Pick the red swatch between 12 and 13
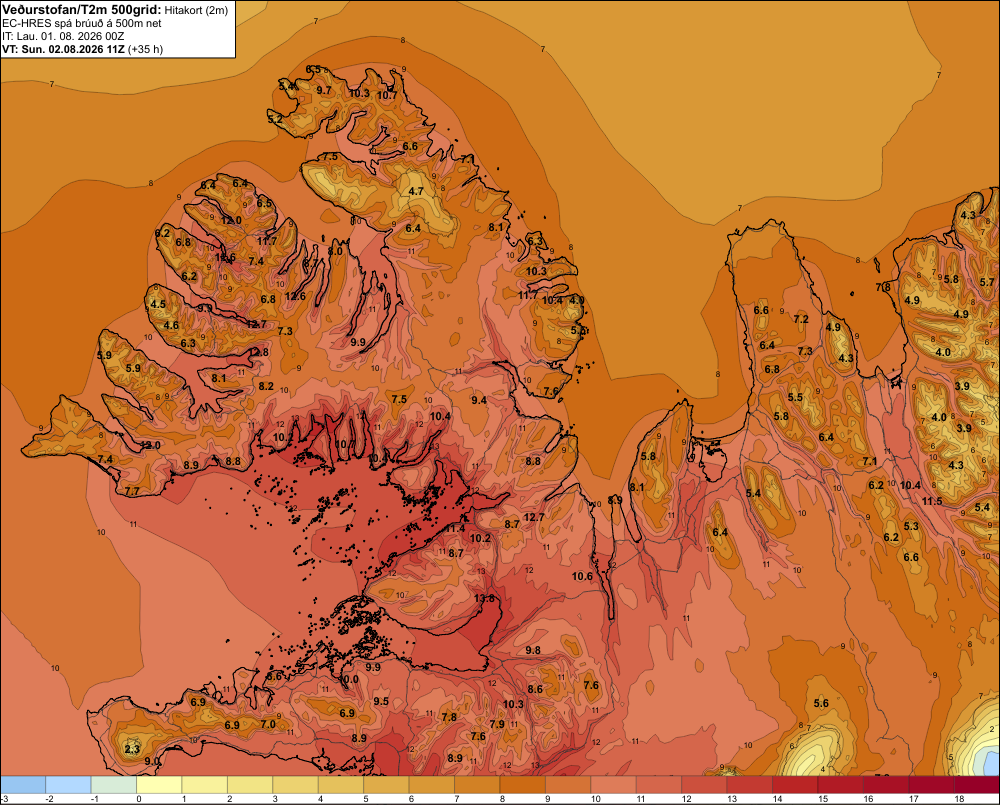 tap(704, 784)
